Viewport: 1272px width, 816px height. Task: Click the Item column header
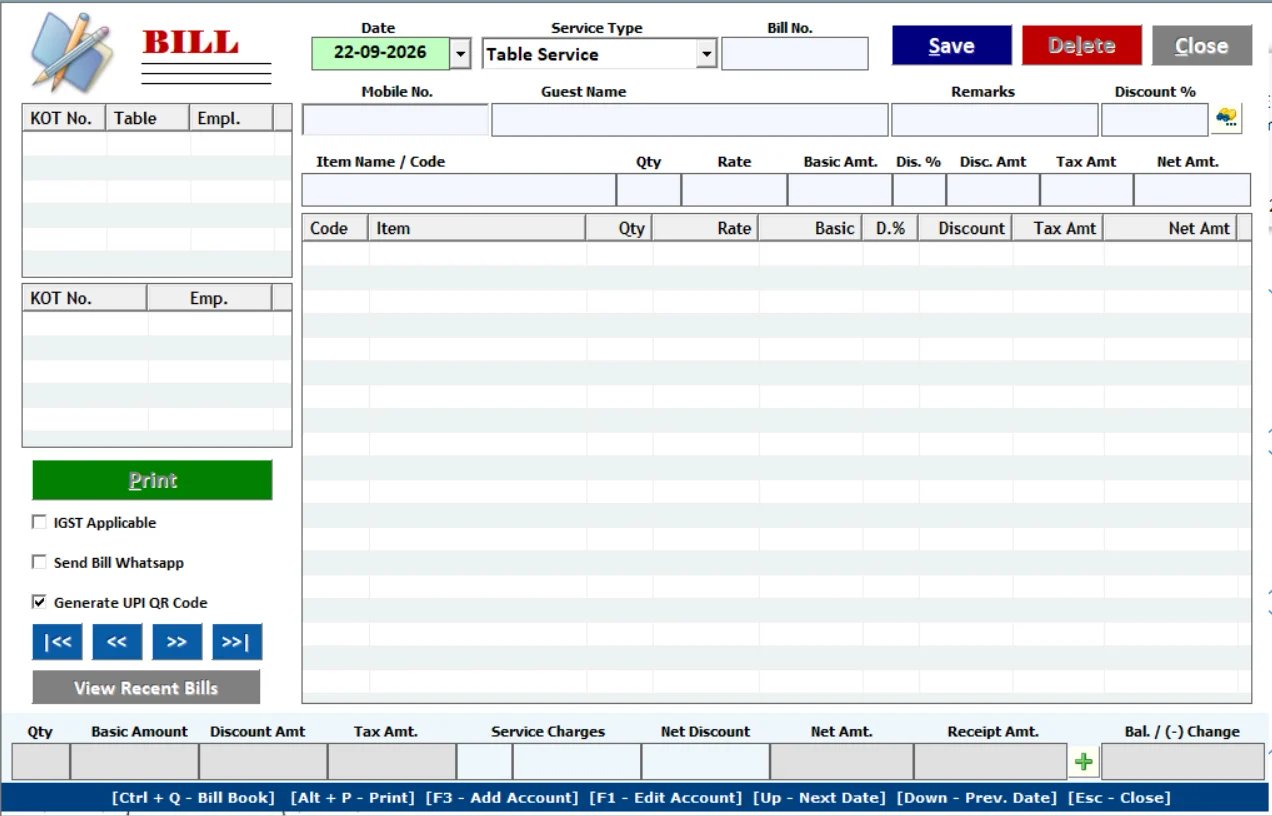[x=477, y=228]
